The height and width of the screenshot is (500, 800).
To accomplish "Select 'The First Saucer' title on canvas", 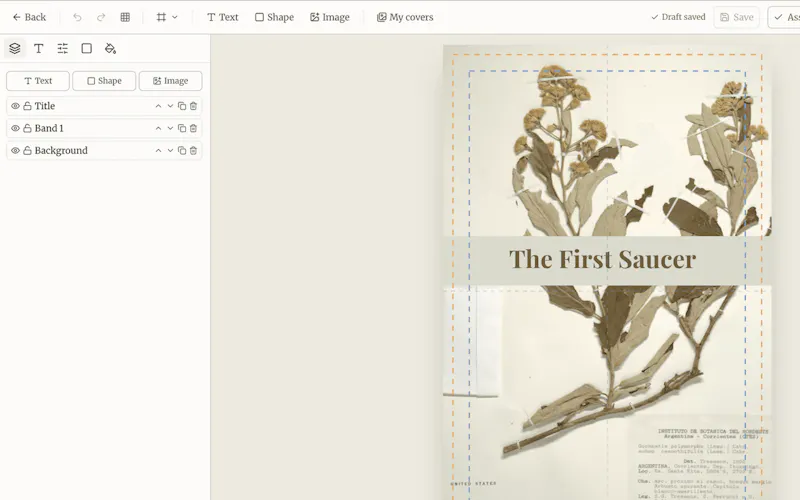I will (x=603, y=259).
